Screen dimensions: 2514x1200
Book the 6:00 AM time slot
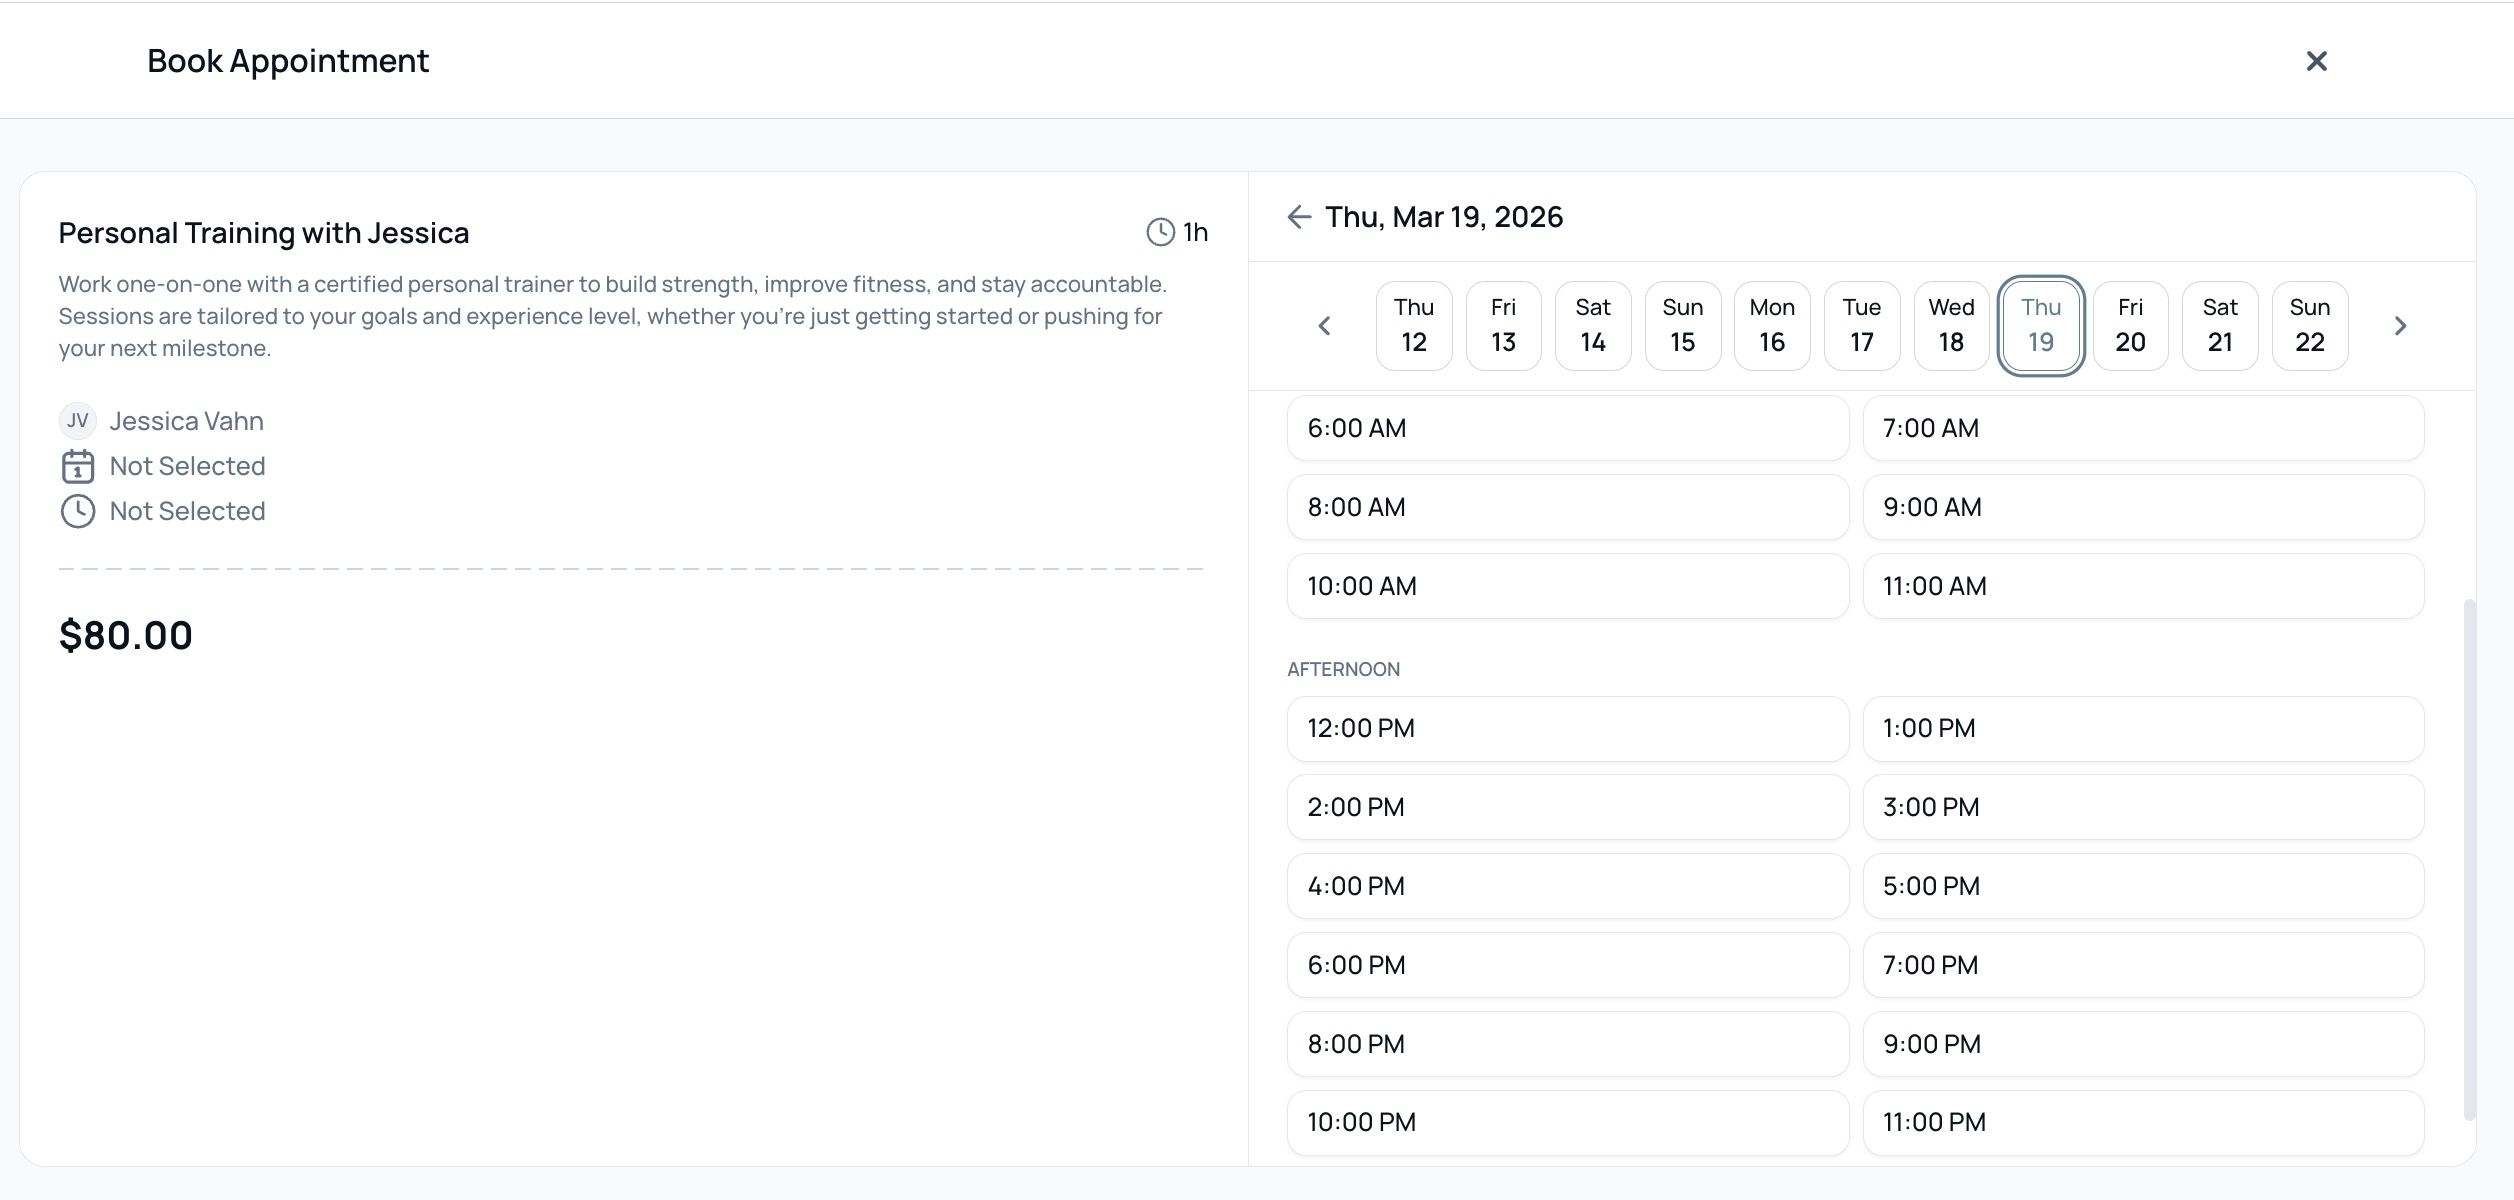pos(1567,428)
